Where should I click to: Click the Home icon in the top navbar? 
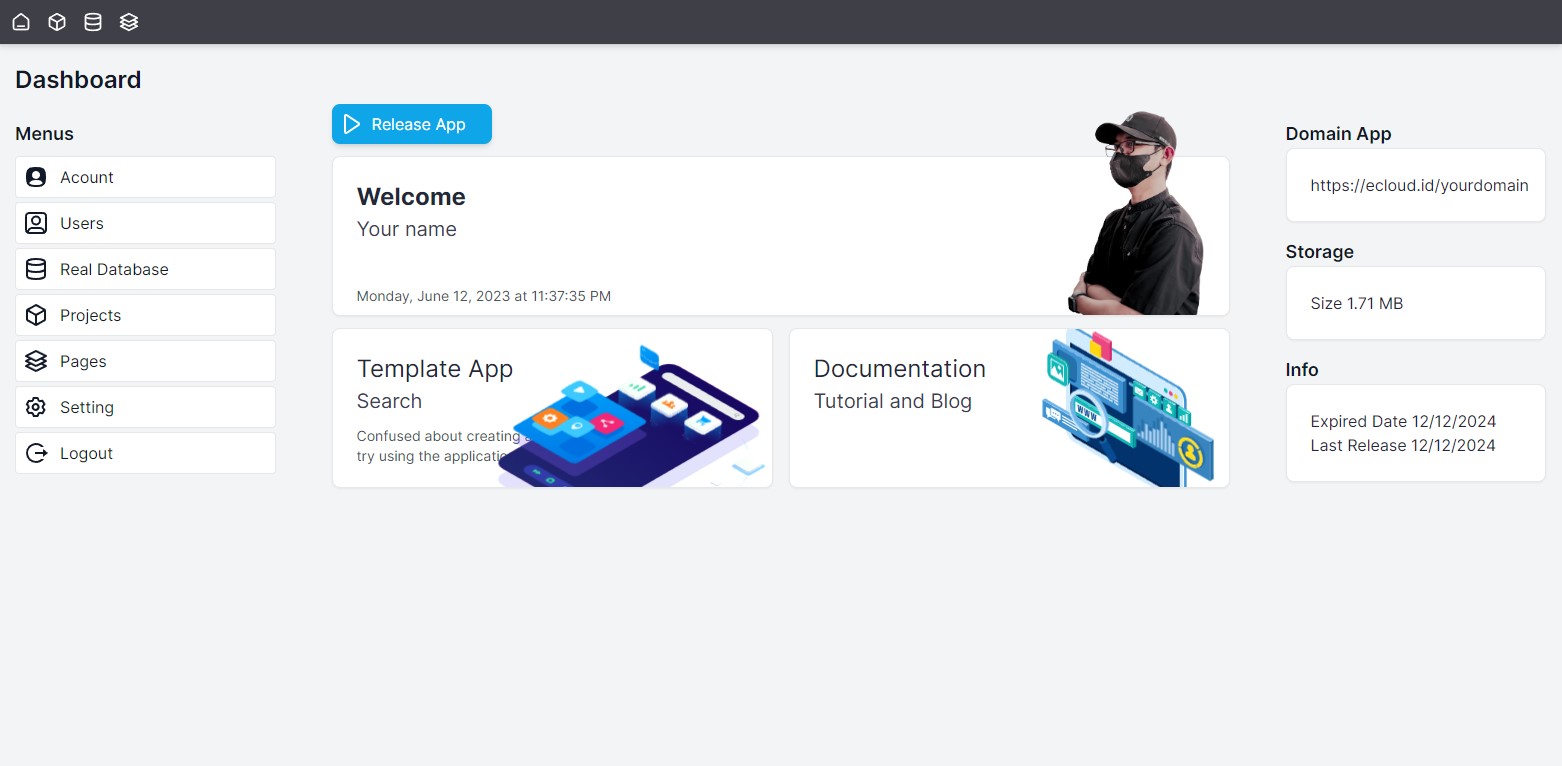click(x=21, y=21)
